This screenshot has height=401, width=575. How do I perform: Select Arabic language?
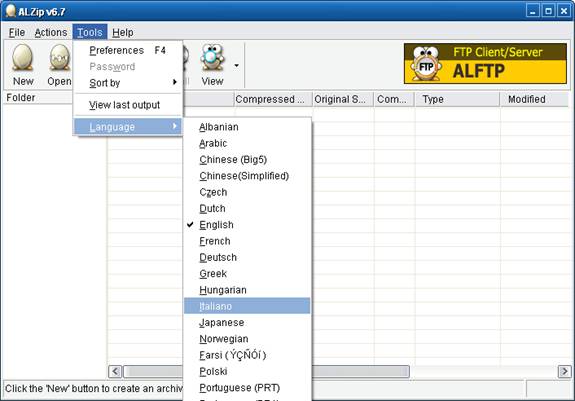(247, 143)
